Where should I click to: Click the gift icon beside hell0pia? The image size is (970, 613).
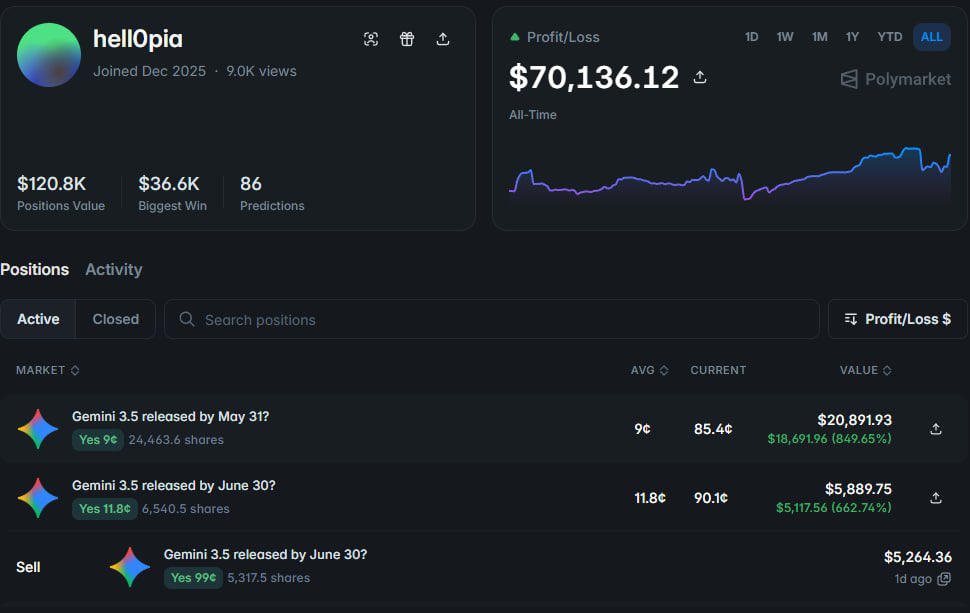406,39
